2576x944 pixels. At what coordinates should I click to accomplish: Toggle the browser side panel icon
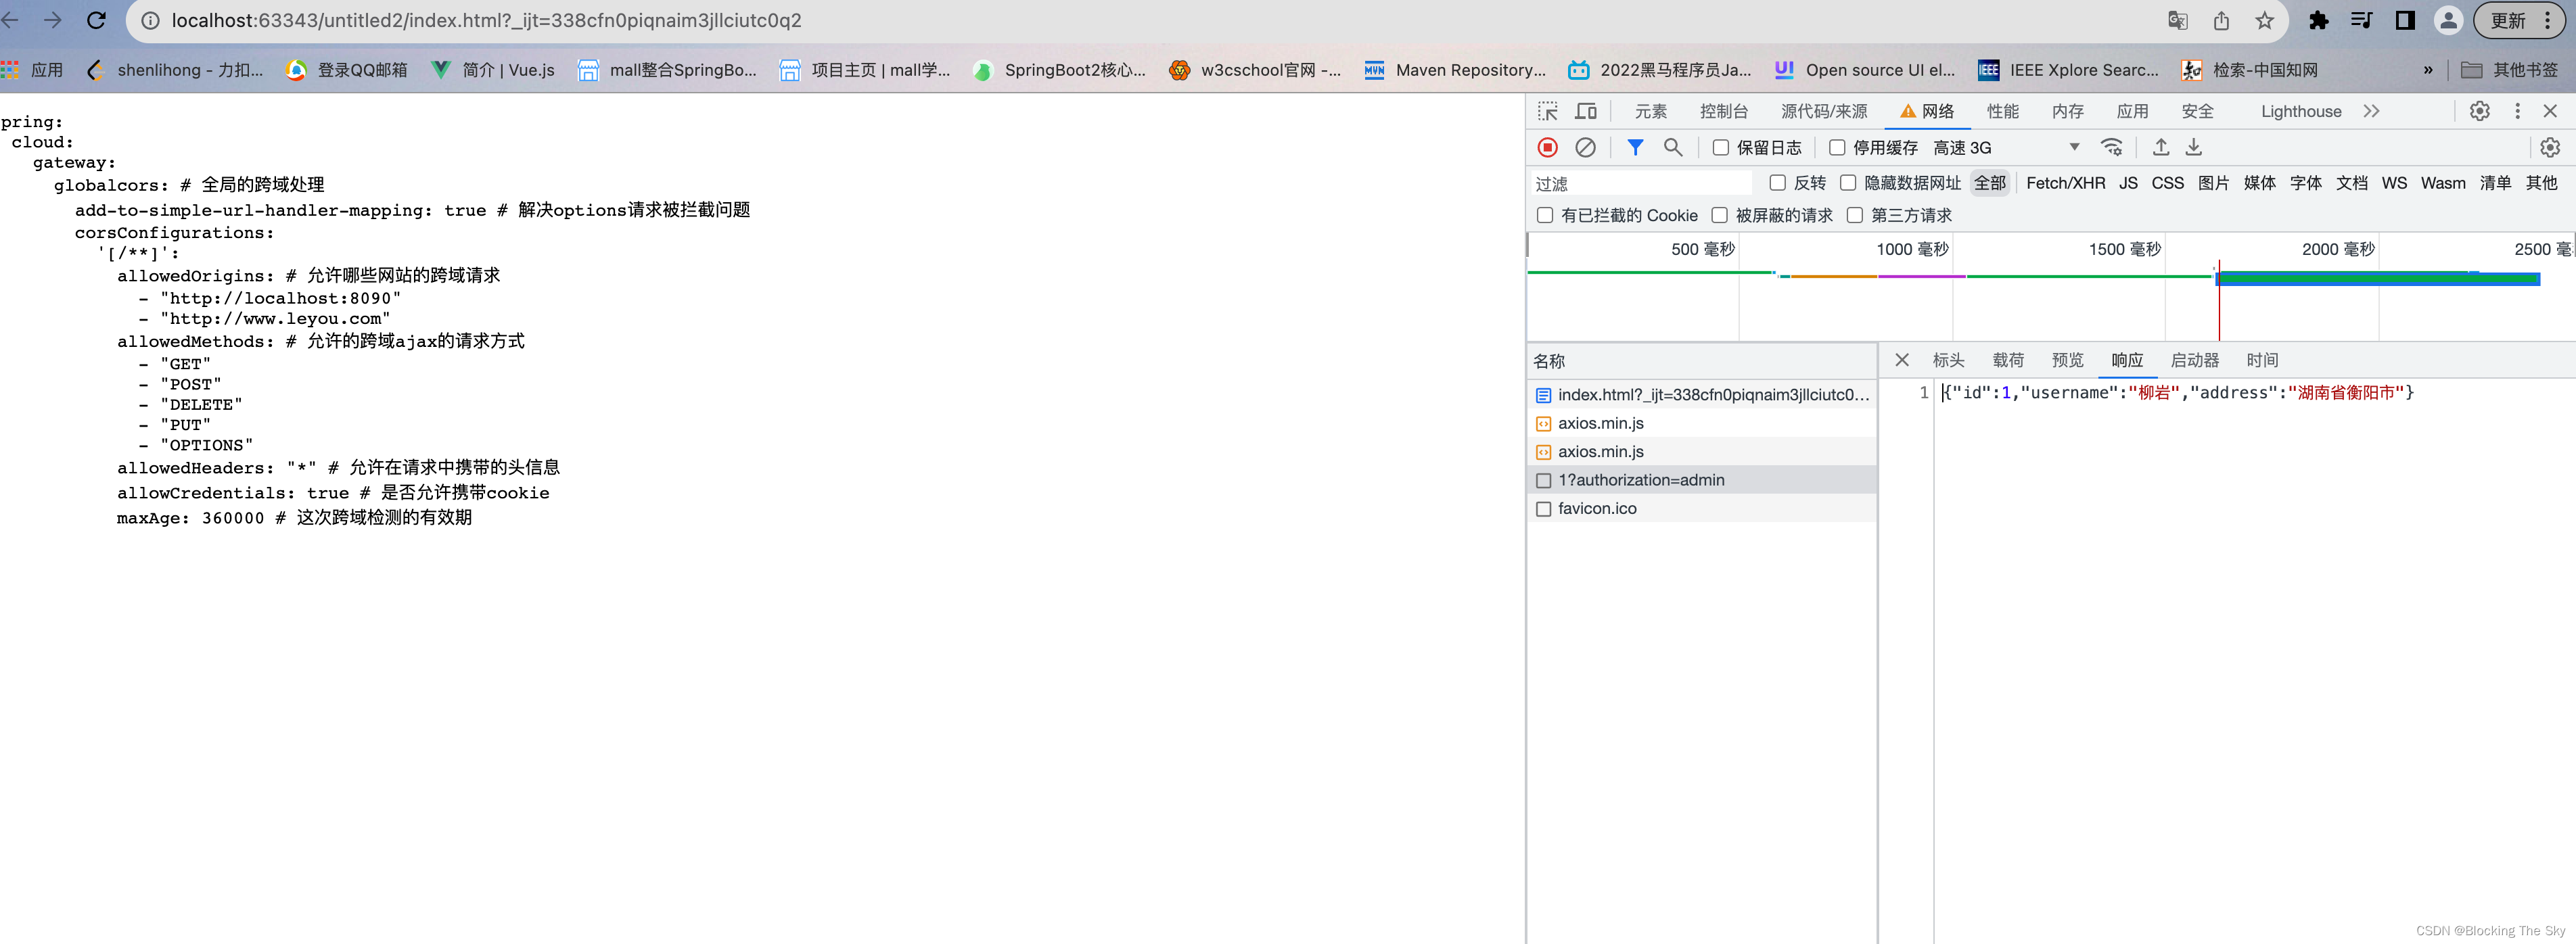pos(2405,21)
